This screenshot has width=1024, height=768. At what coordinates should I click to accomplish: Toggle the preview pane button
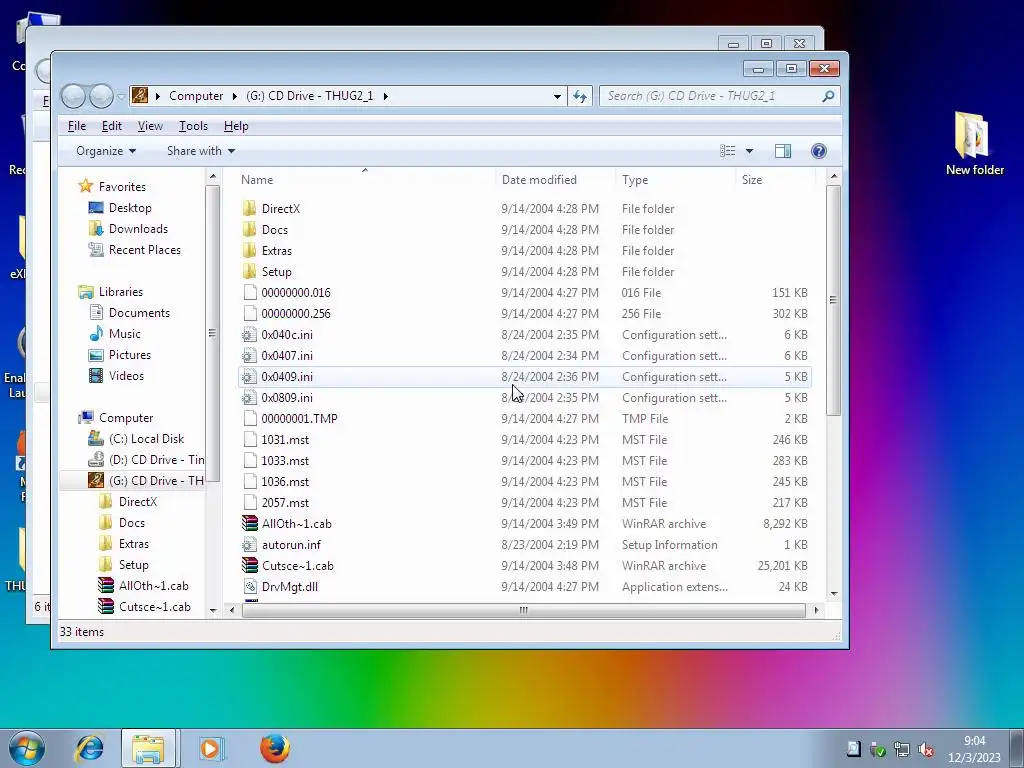(x=782, y=151)
